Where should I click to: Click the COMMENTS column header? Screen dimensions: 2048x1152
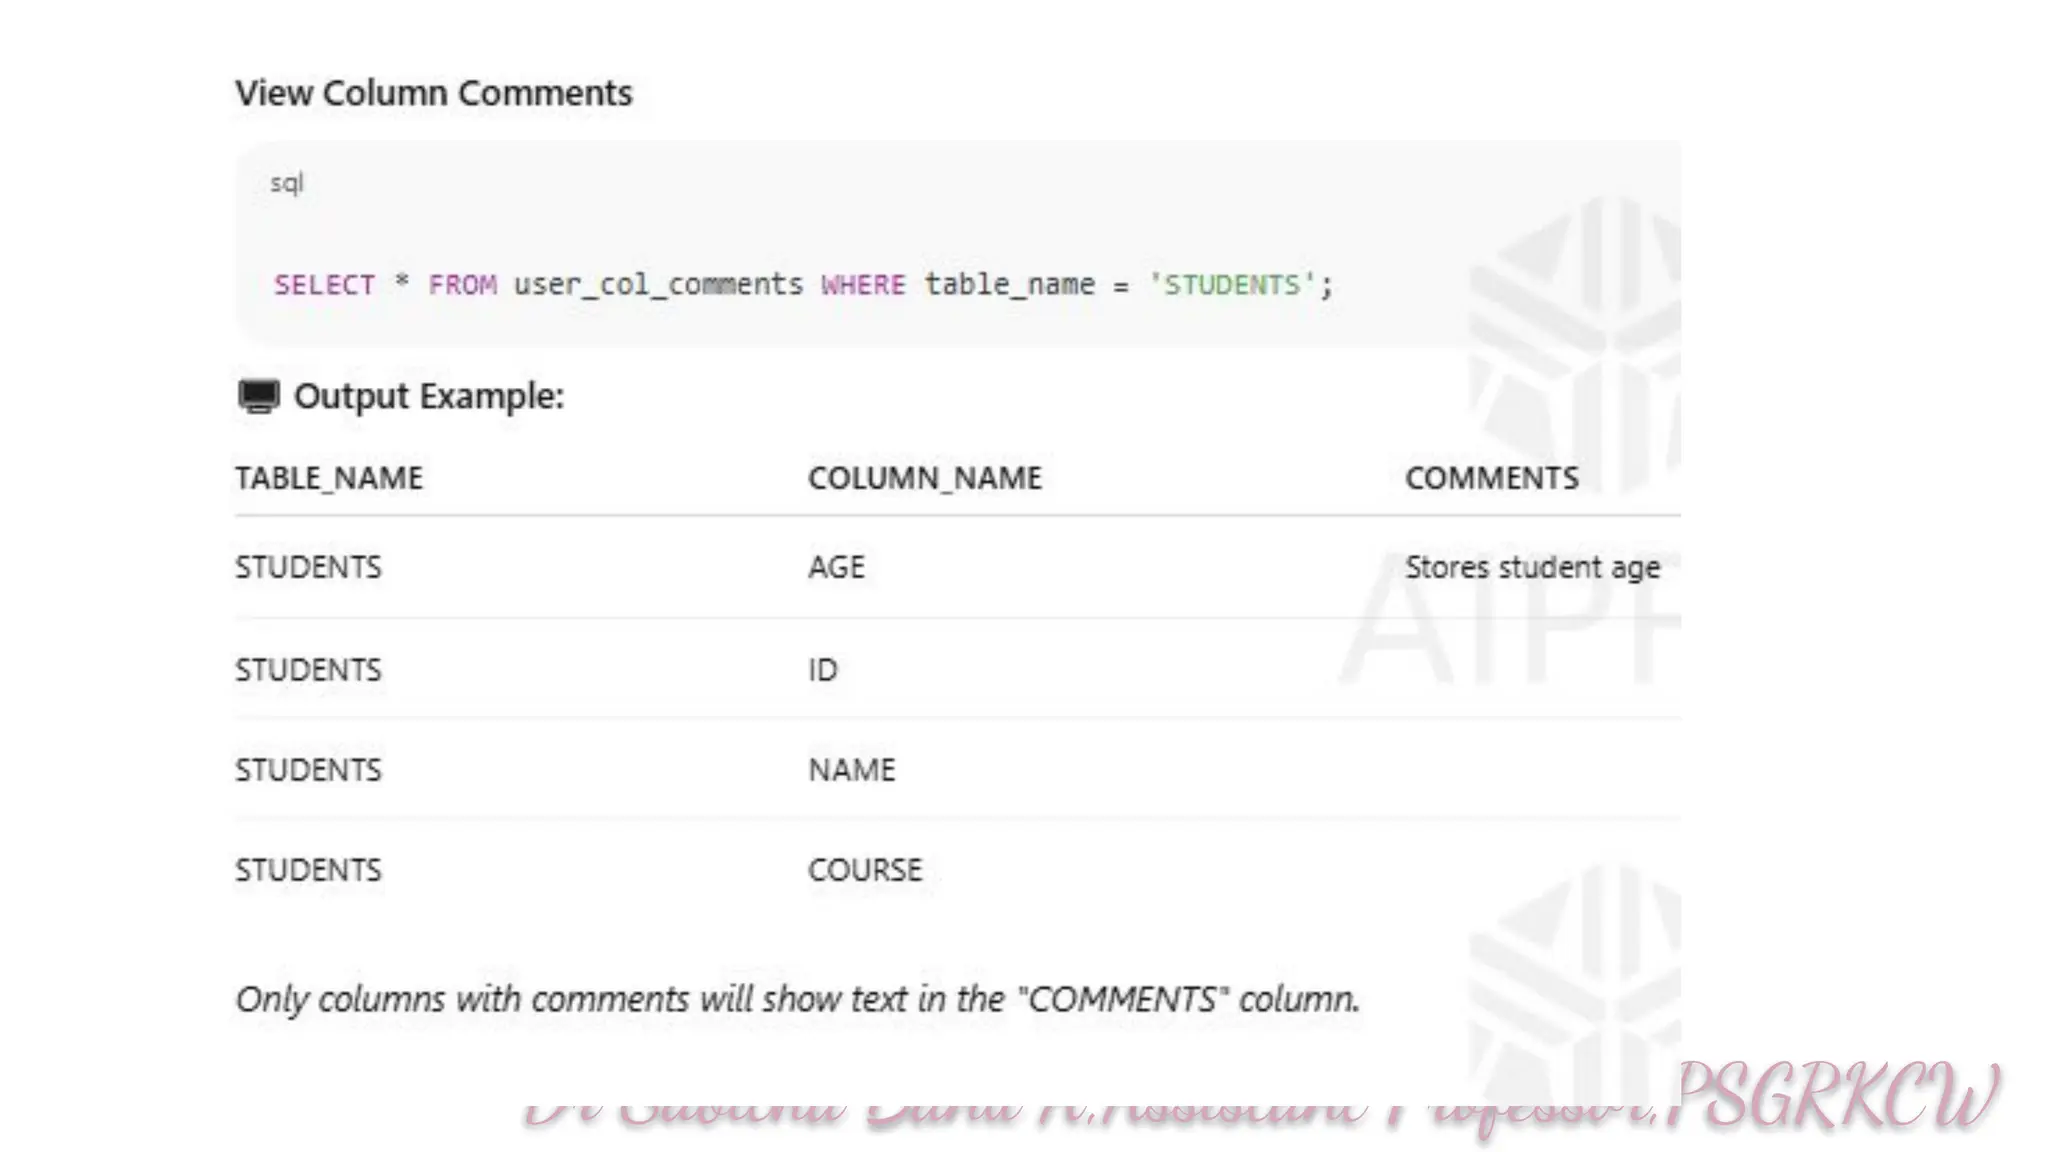pyautogui.click(x=1491, y=478)
